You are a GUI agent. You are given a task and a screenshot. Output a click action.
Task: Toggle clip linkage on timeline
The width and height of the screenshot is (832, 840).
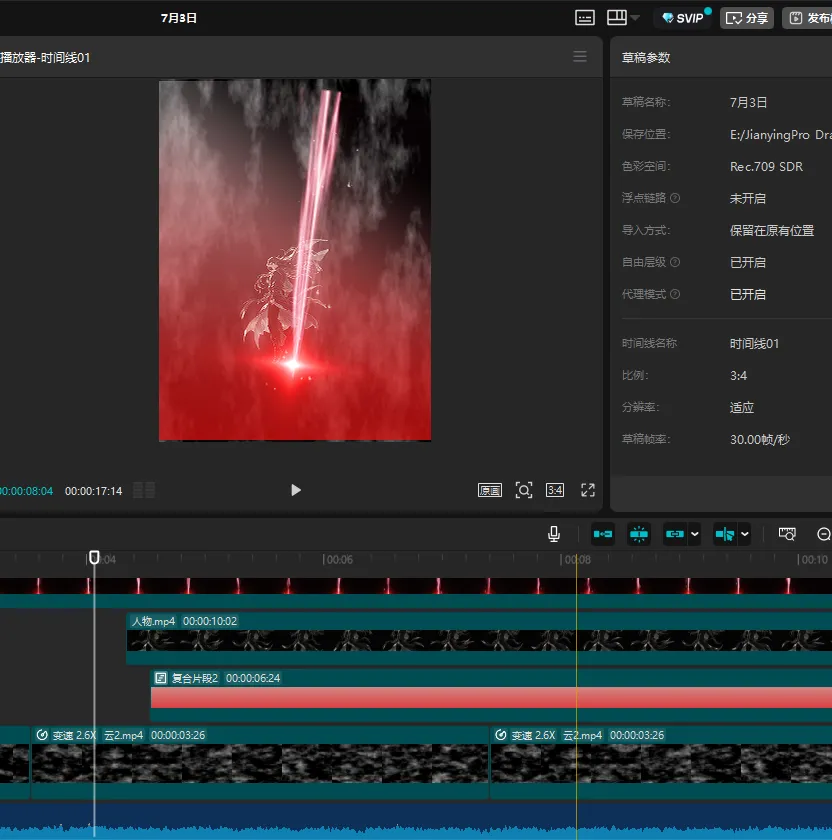tap(674, 534)
